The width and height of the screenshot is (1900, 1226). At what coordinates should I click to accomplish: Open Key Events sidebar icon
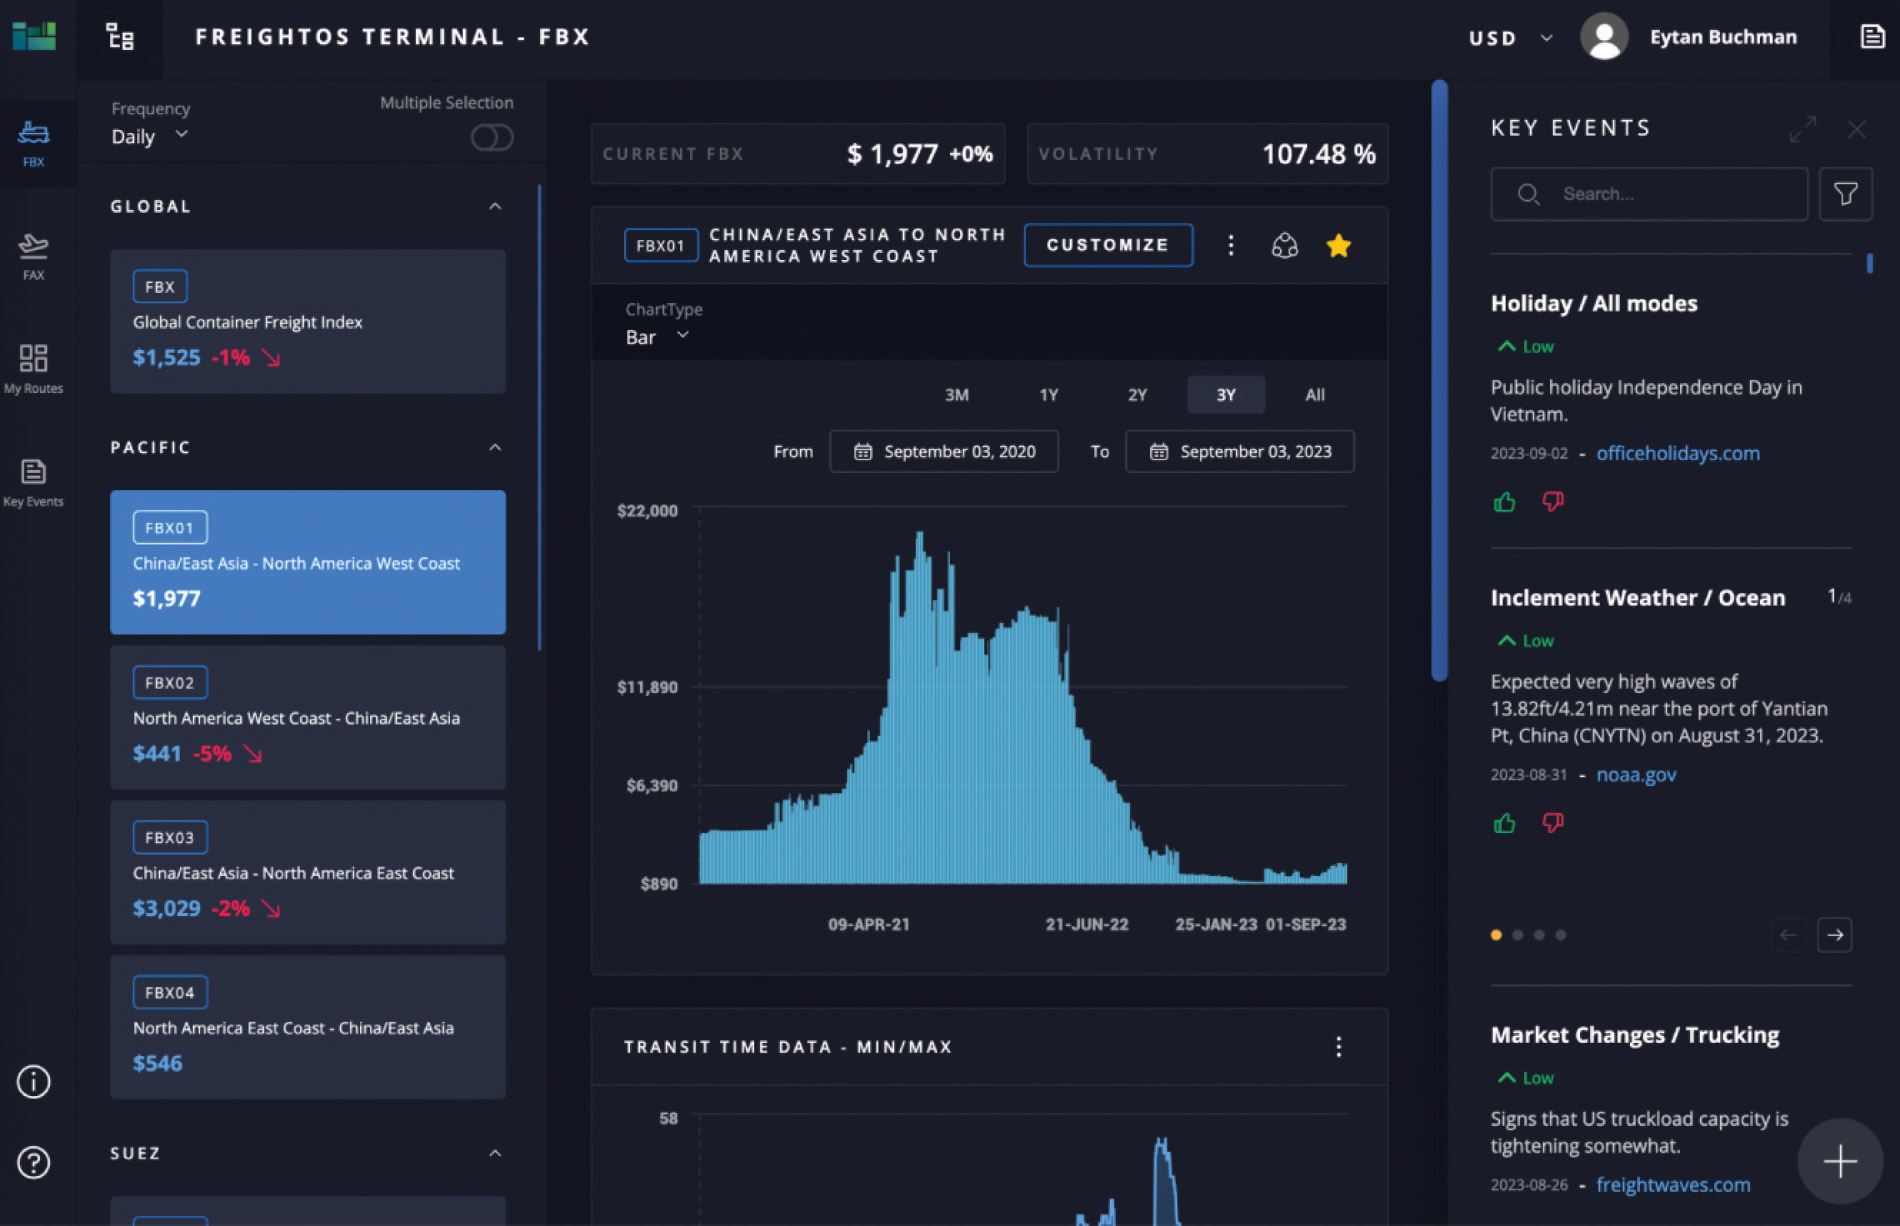(x=33, y=483)
